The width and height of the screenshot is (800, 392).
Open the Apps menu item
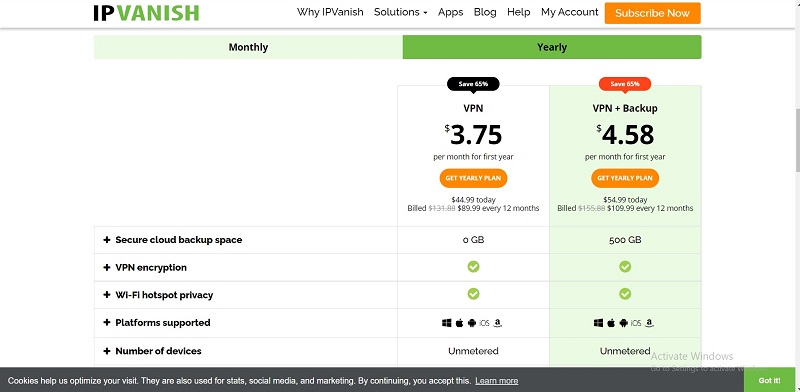pyautogui.click(x=451, y=12)
